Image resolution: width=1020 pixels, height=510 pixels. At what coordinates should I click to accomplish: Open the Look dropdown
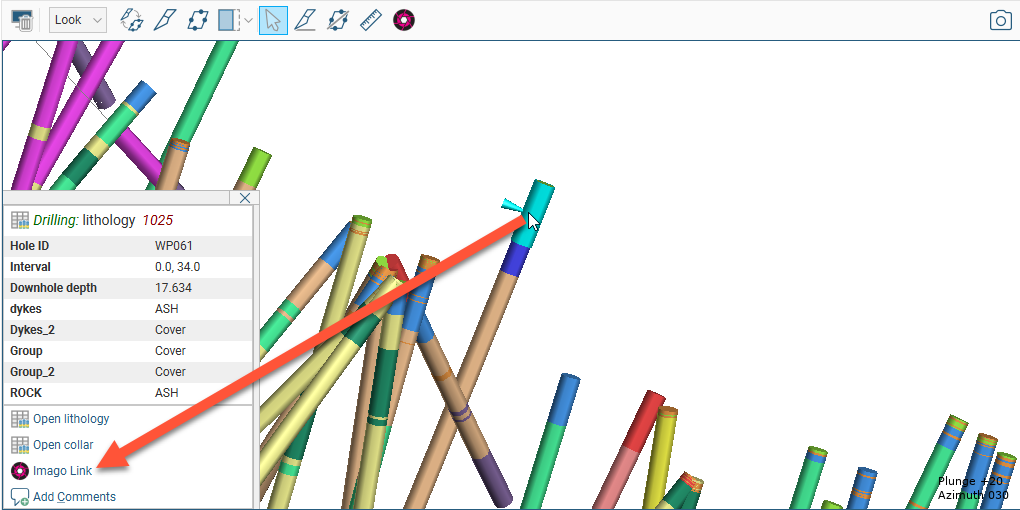click(x=78, y=20)
